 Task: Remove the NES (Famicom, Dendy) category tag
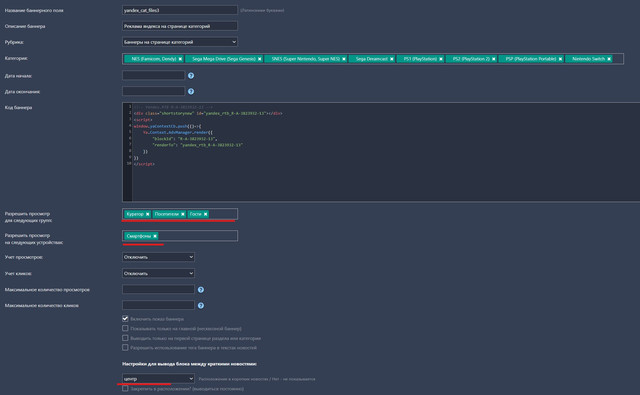180,59
